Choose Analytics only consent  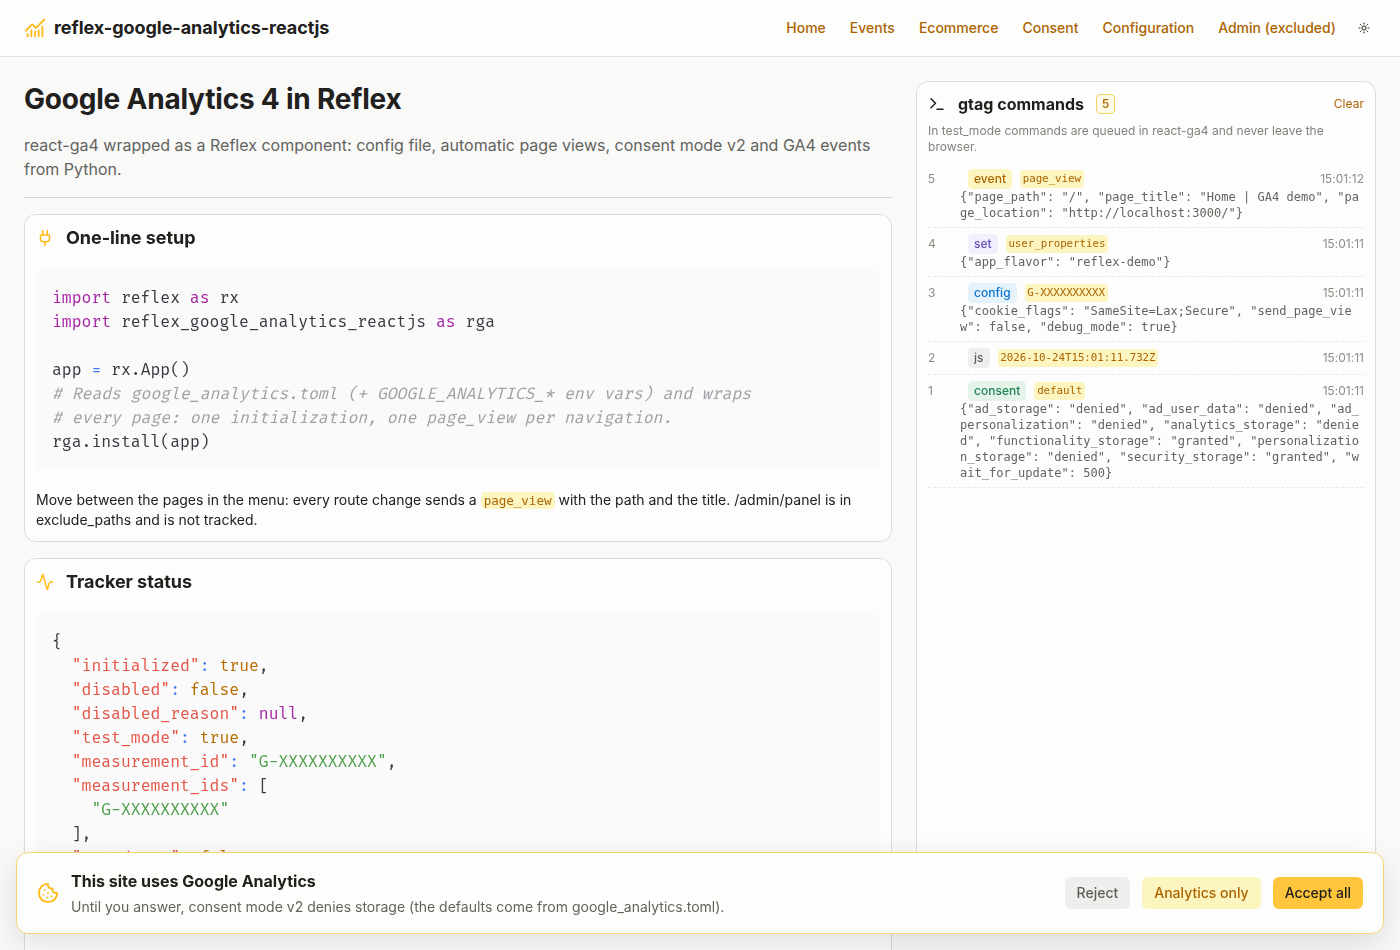click(1201, 893)
